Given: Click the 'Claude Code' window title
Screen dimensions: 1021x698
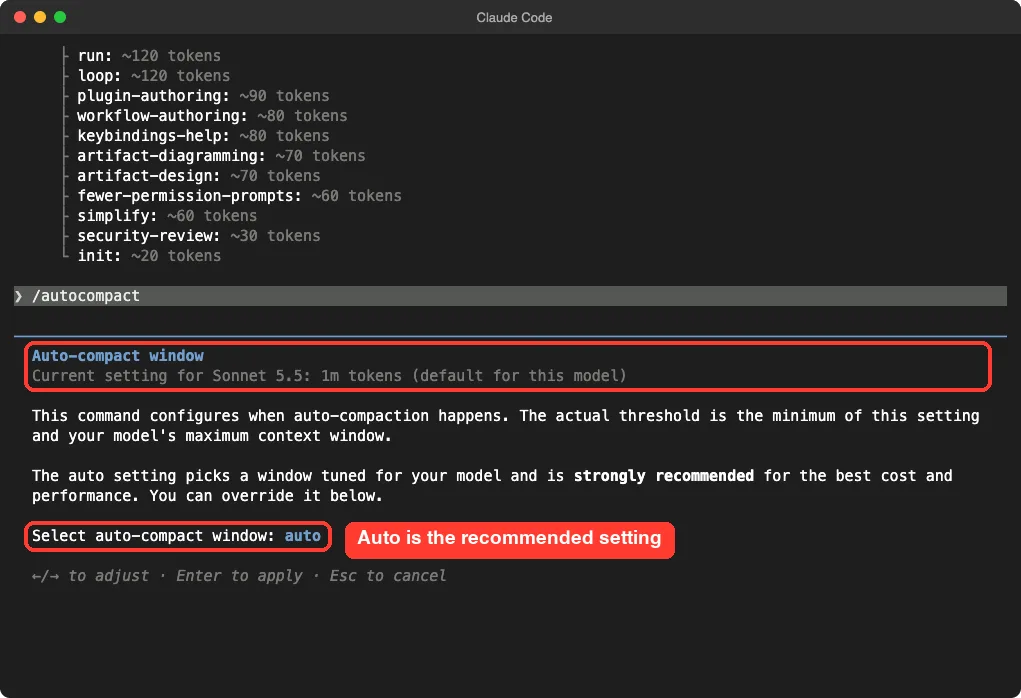Looking at the screenshot, I should click(x=514, y=18).
